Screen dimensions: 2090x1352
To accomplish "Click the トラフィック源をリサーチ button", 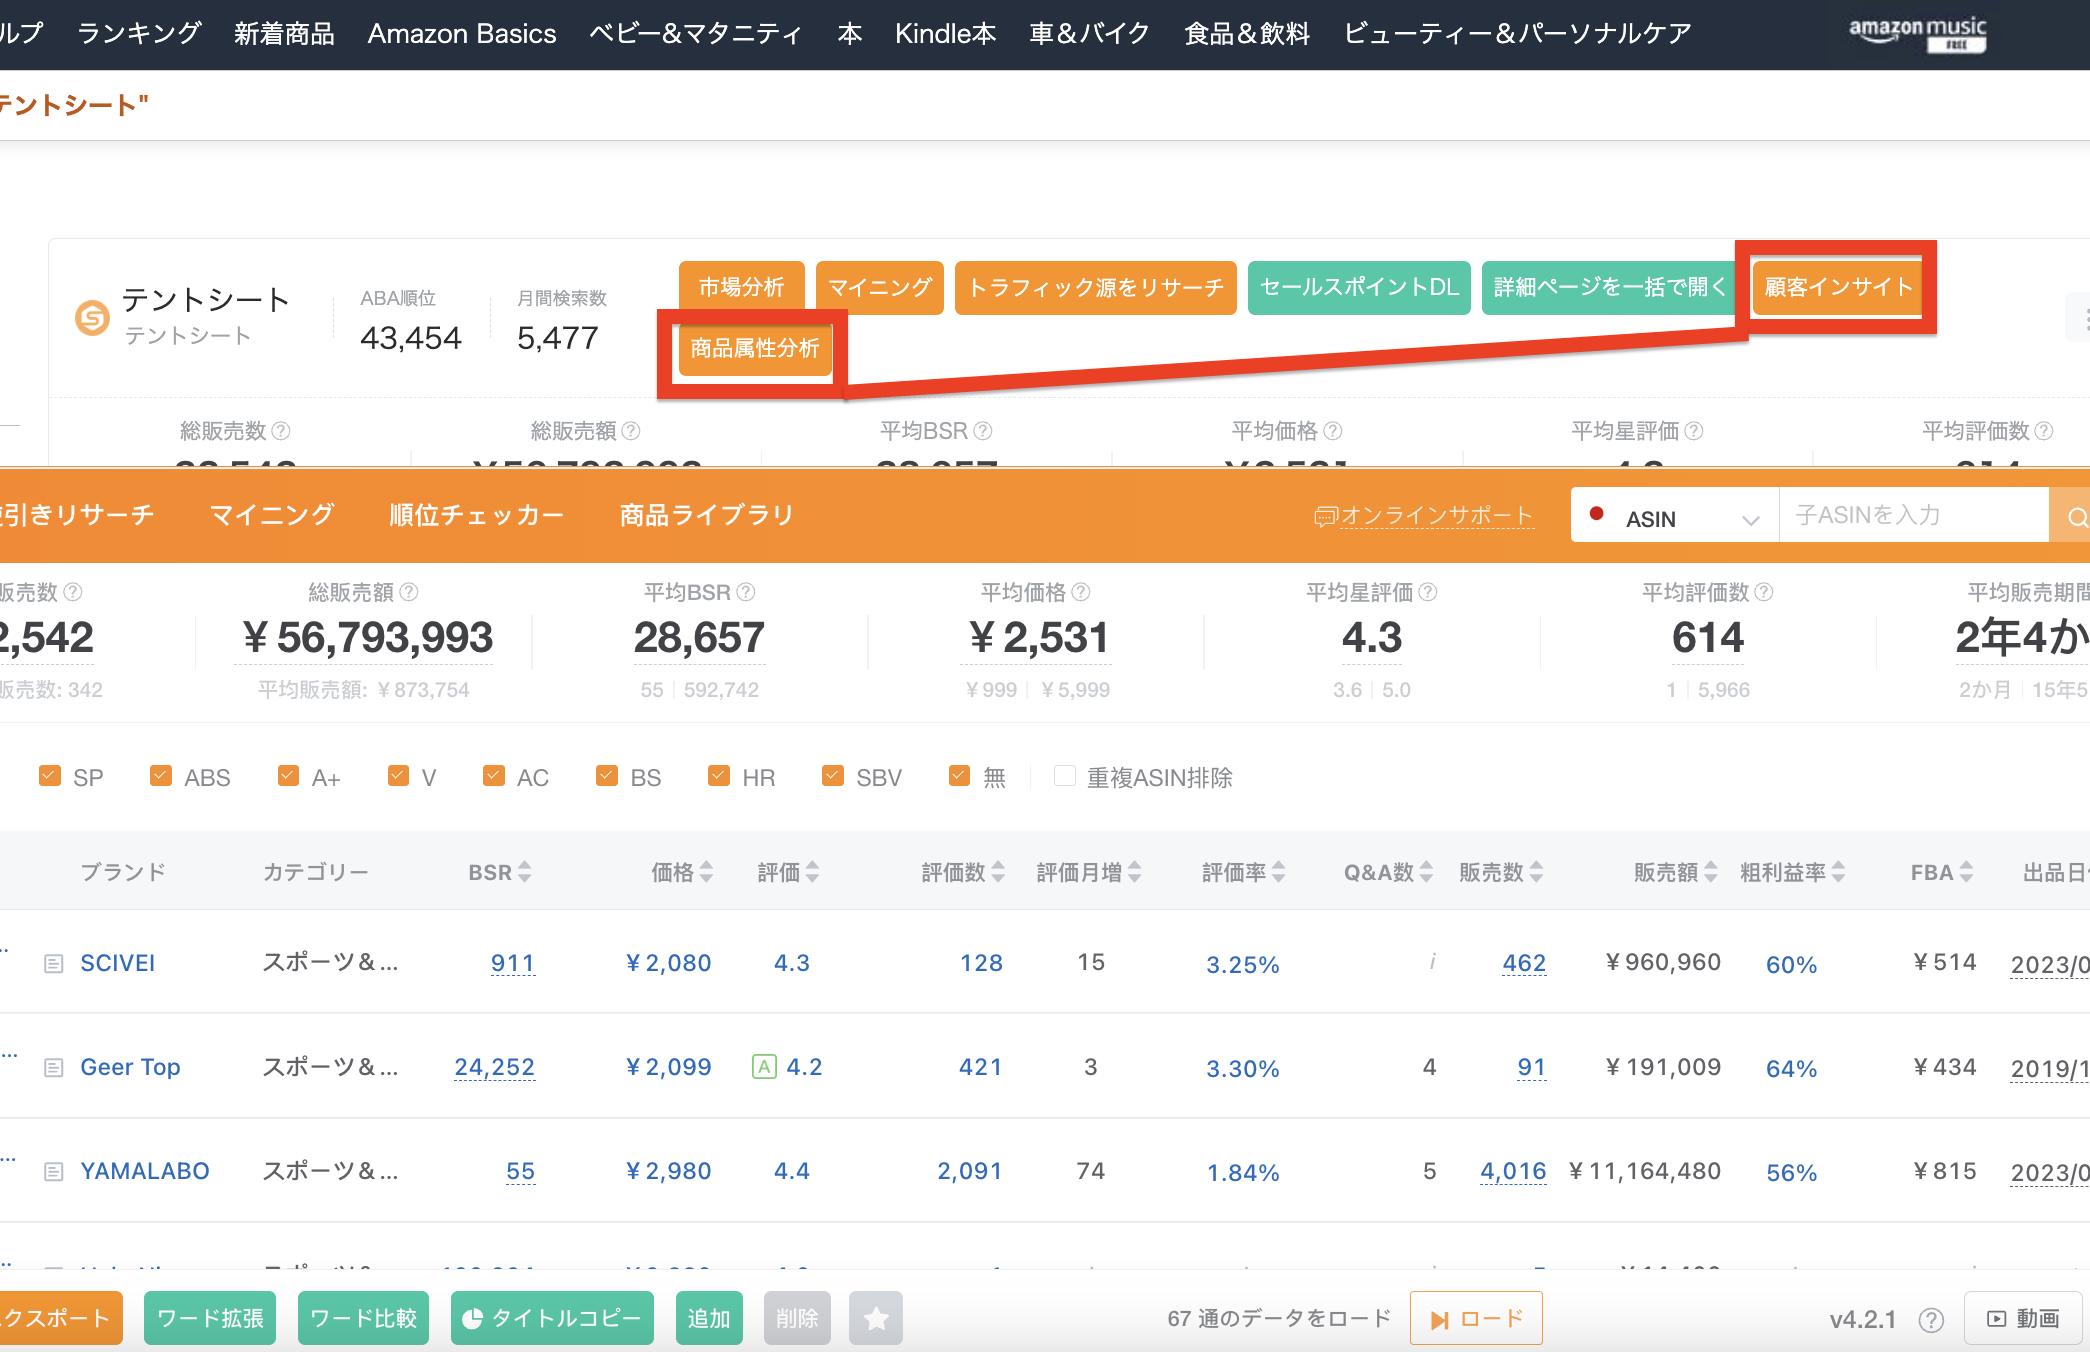I will click(x=1096, y=288).
